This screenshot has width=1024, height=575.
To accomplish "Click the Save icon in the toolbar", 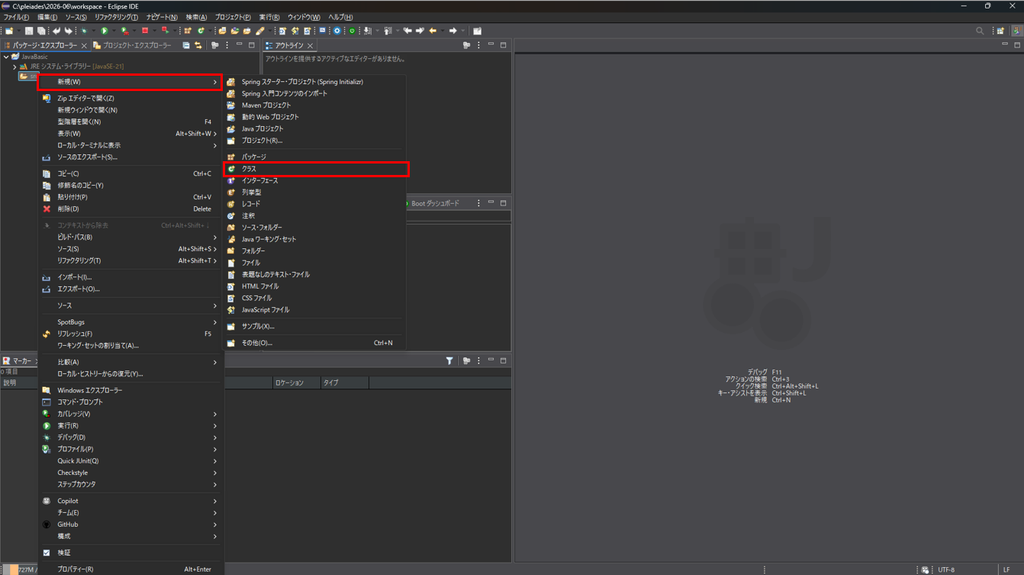I will point(29,31).
